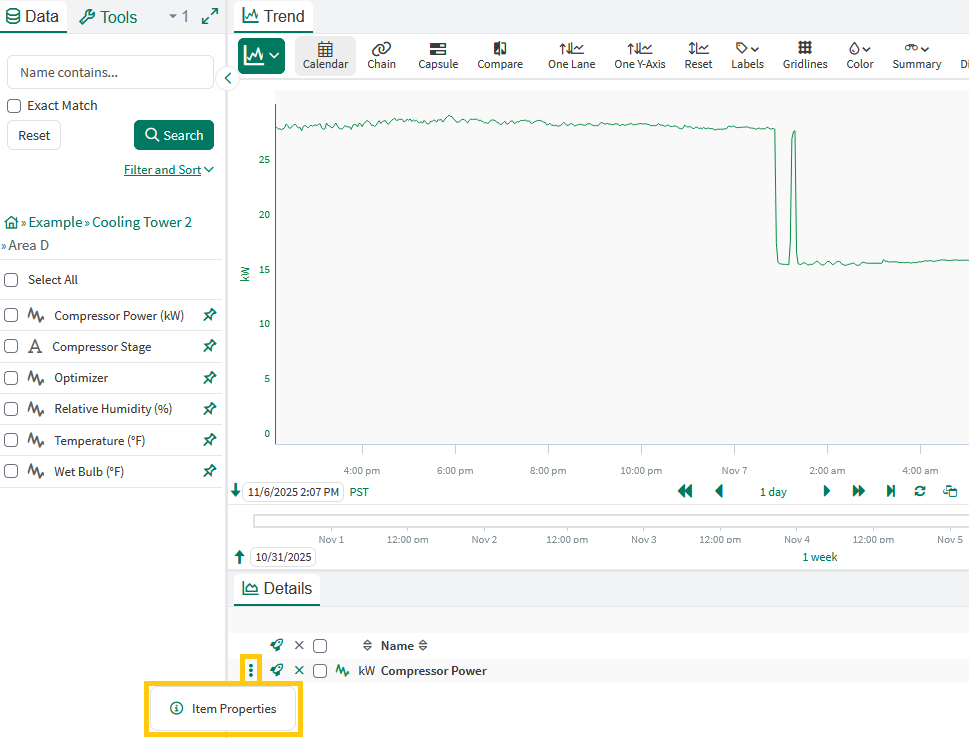Select the Chain view icon
This screenshot has height=738, width=969.
point(381,55)
